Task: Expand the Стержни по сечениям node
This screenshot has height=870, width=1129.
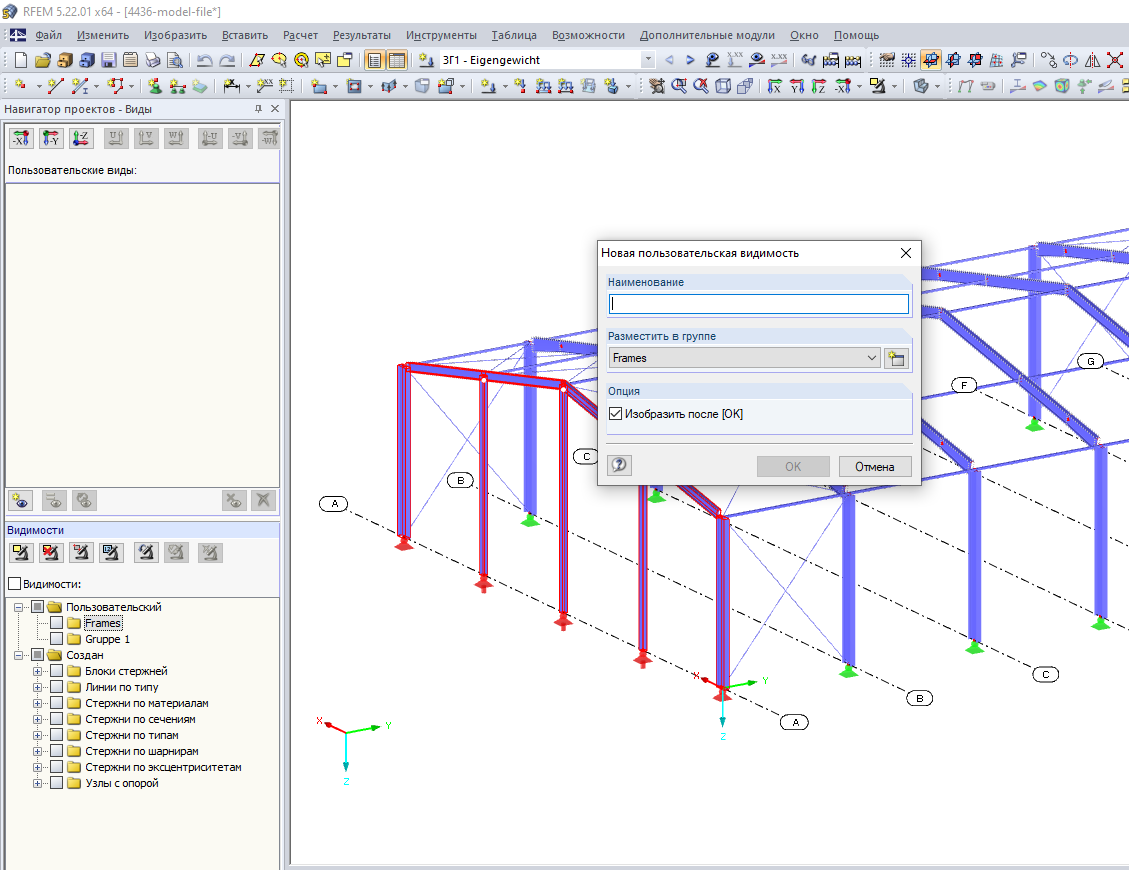Action: click(37, 719)
